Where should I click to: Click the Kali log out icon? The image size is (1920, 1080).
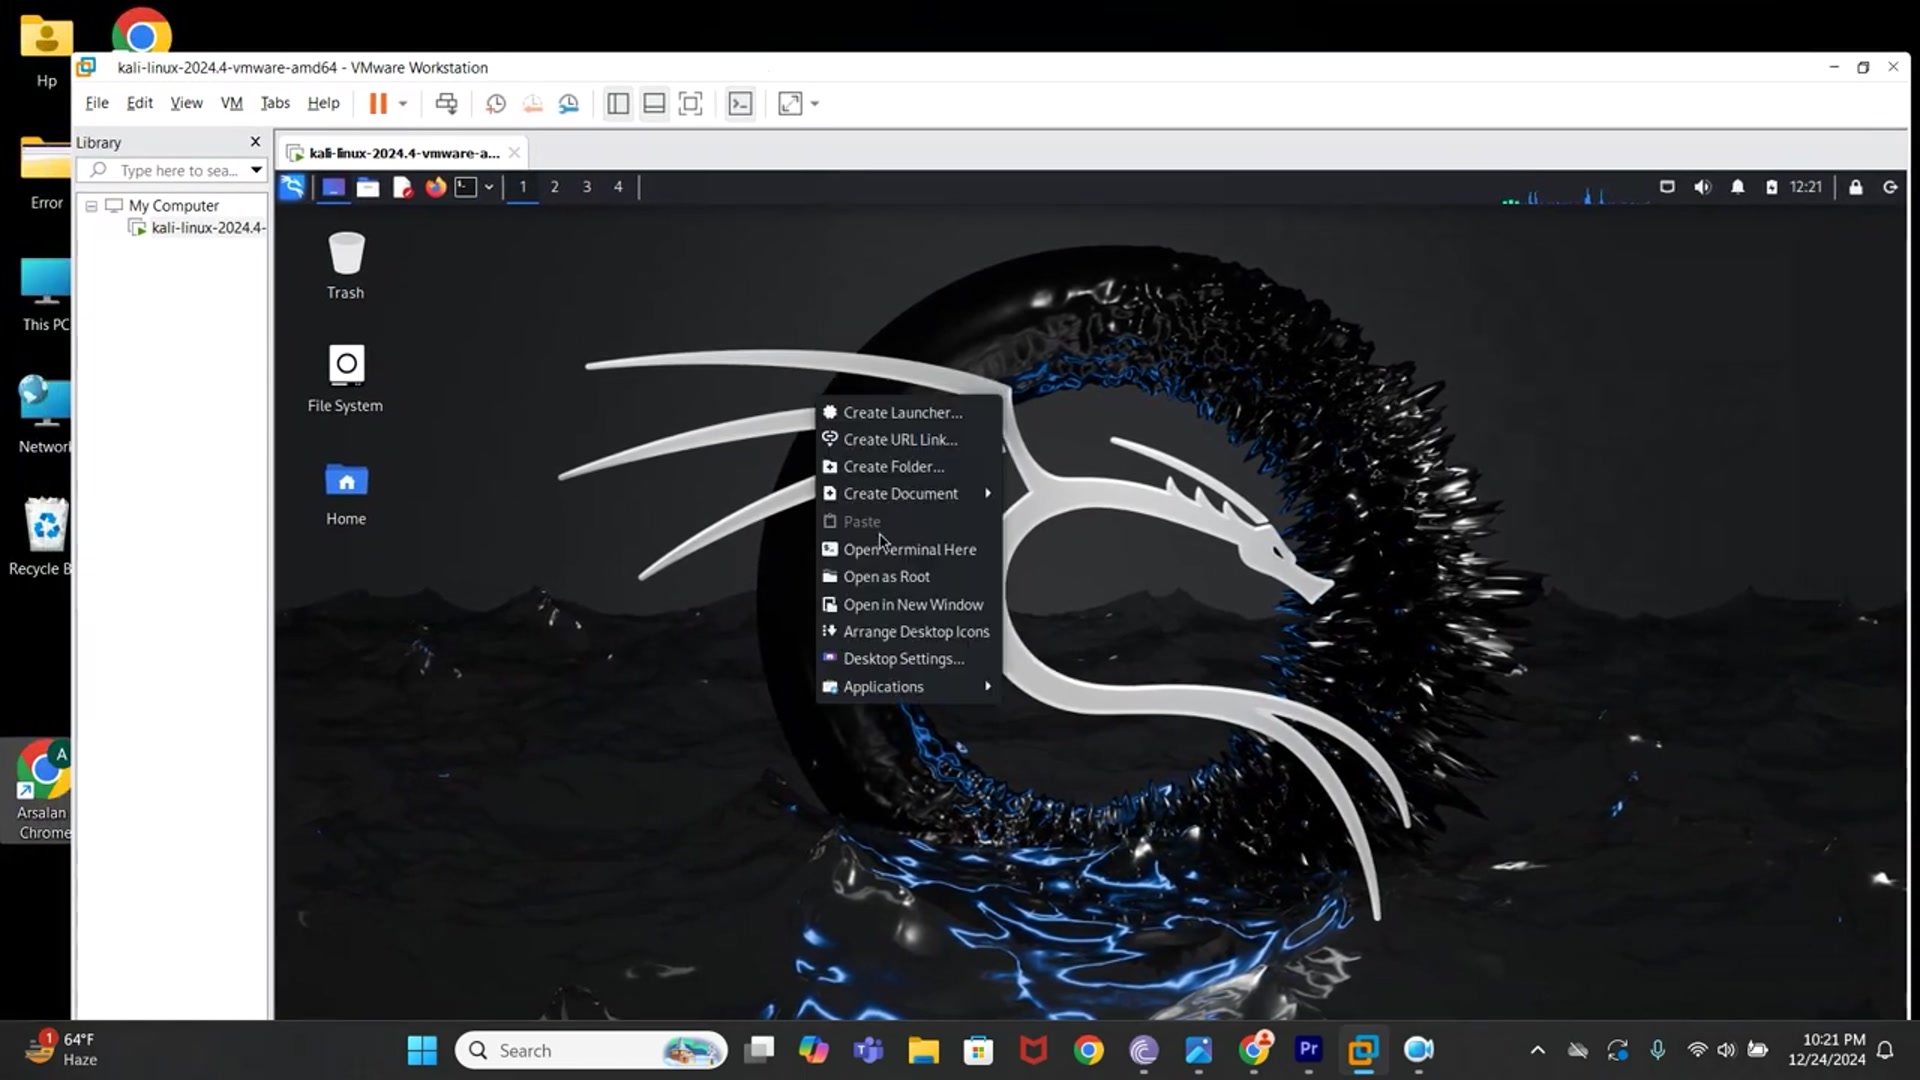pyautogui.click(x=1890, y=187)
